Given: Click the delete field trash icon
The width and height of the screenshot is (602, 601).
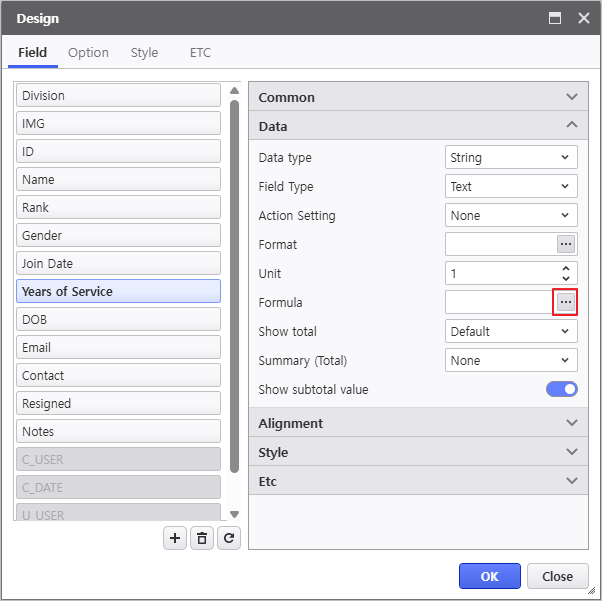Looking at the screenshot, I should coord(202,538).
